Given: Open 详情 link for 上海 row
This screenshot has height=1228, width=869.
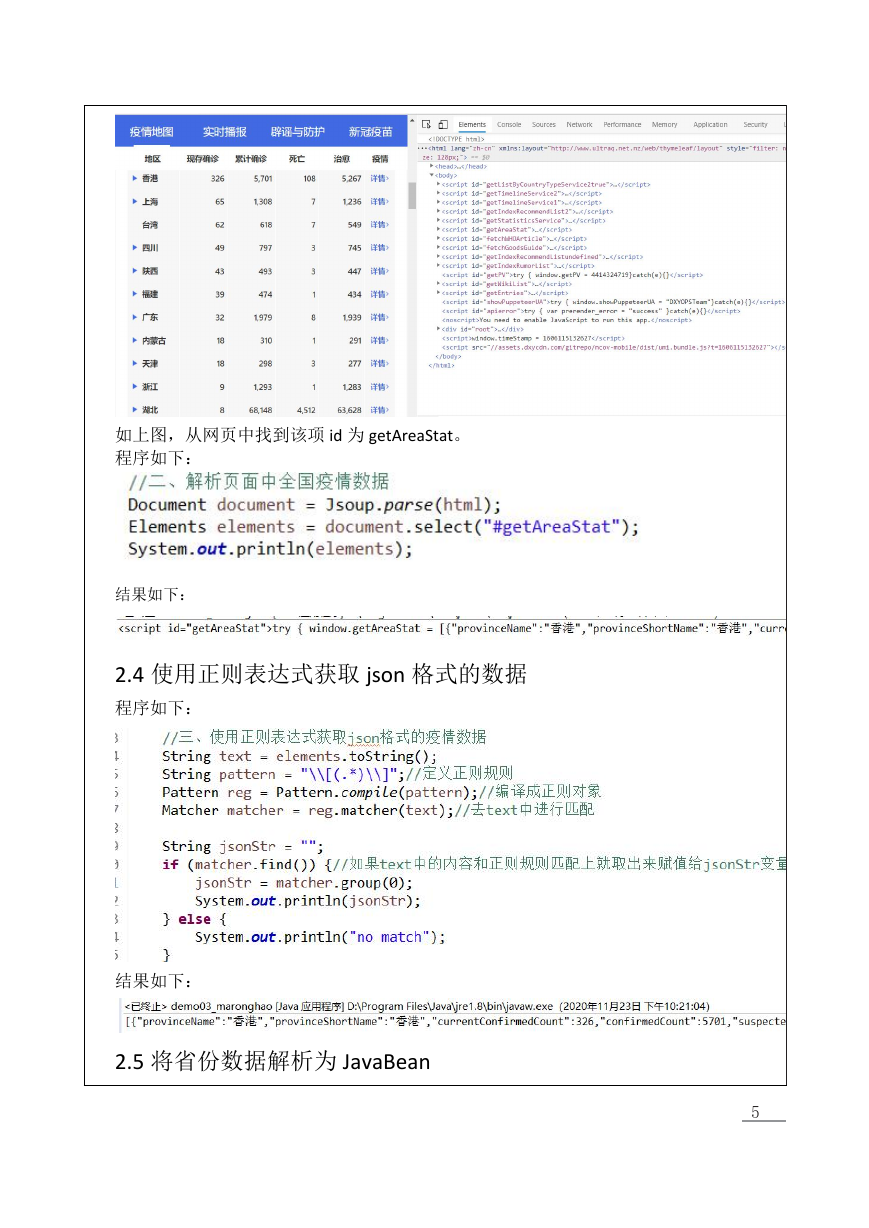Looking at the screenshot, I should (380, 202).
